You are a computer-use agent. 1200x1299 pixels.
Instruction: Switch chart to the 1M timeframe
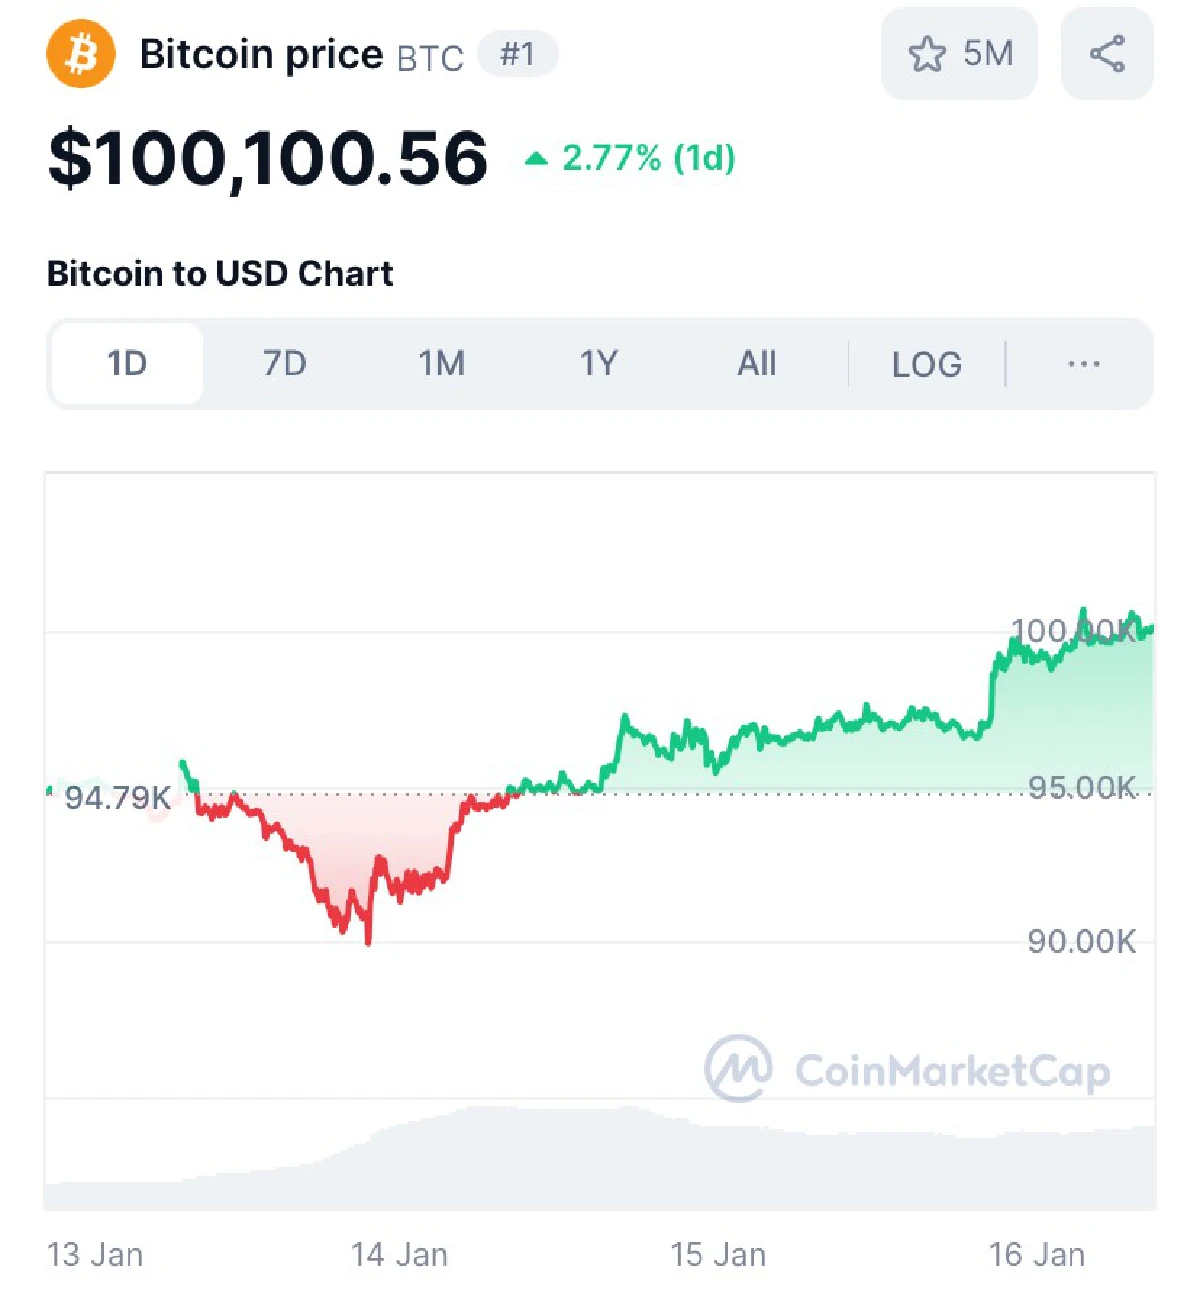pos(441,364)
